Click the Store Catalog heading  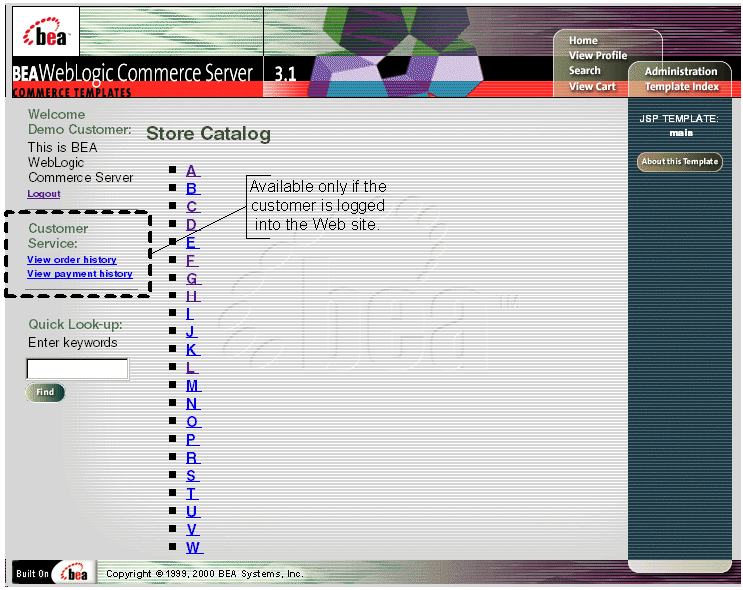(208, 134)
